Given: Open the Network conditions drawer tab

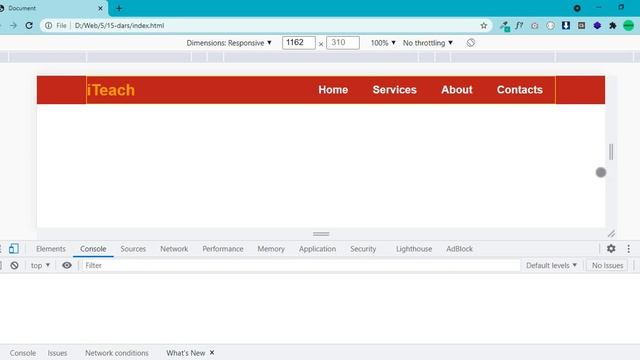Looking at the screenshot, I should tap(117, 353).
